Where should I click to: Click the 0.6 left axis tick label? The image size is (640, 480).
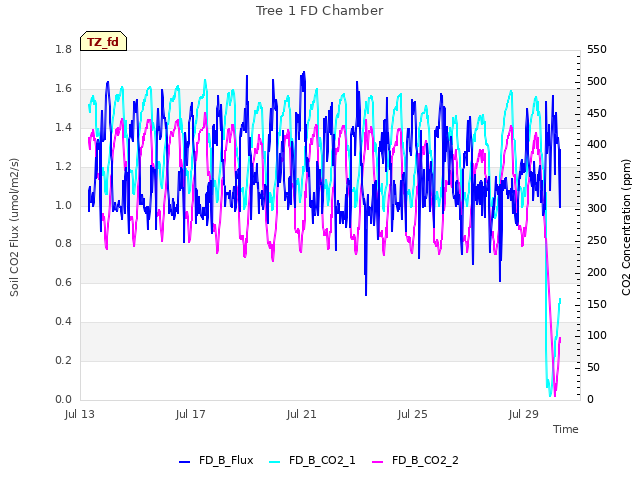coord(64,282)
